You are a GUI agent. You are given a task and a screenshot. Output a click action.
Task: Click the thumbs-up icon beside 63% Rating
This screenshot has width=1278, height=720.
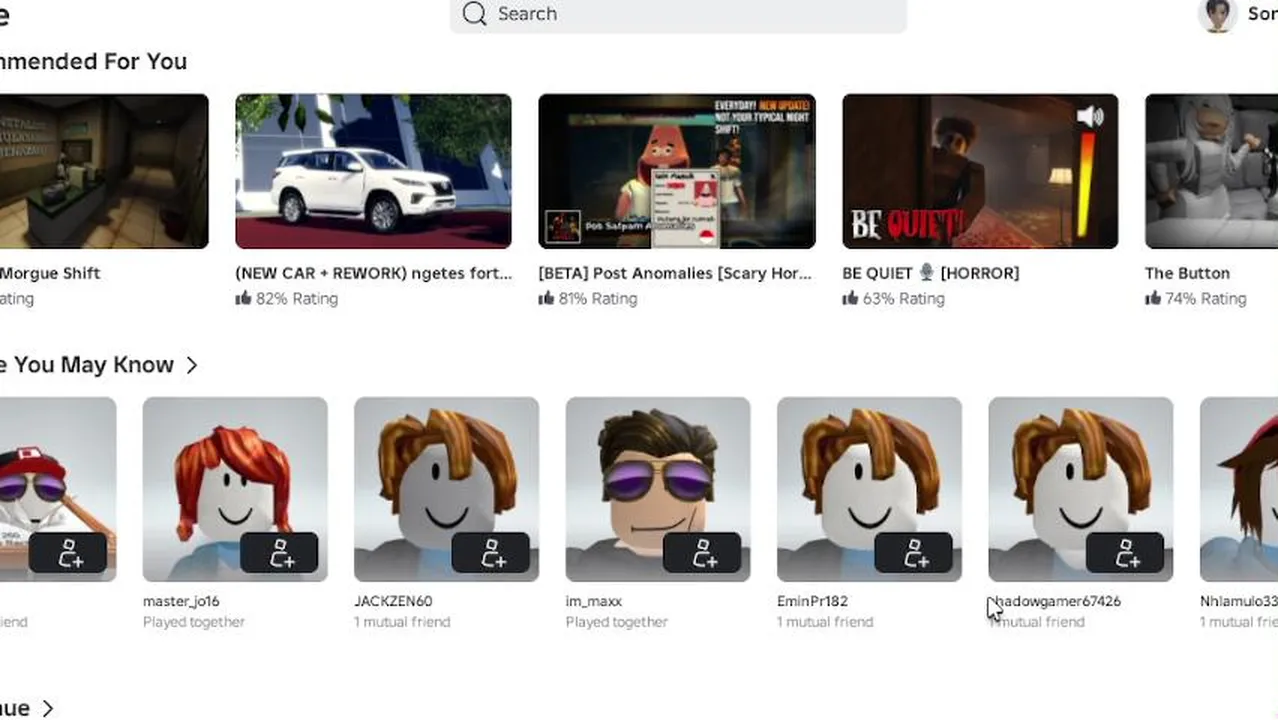(850, 298)
